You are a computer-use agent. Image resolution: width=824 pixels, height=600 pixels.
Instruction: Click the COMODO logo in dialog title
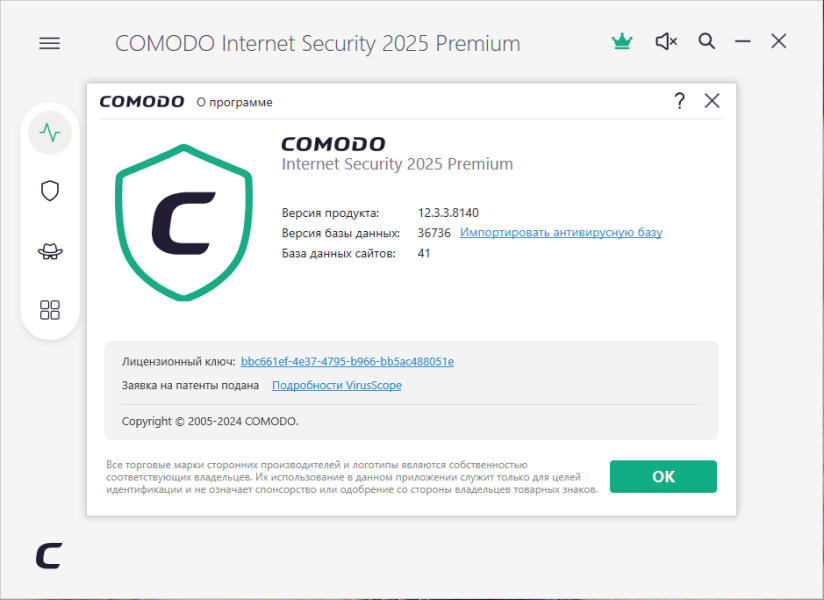click(142, 101)
